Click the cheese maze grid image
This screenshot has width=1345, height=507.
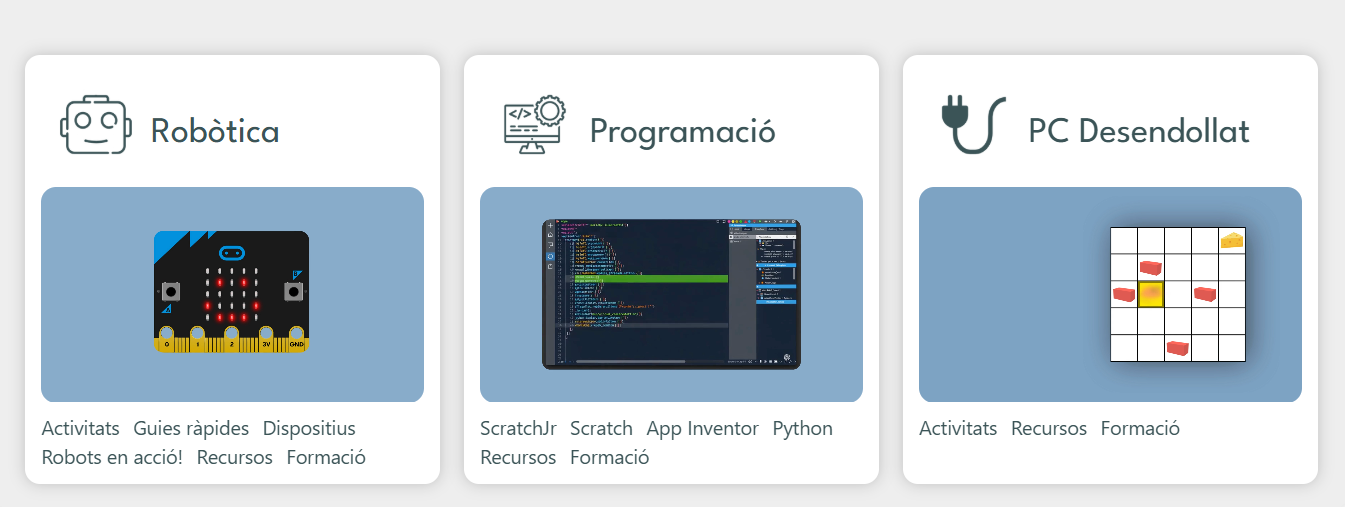coord(1177,294)
